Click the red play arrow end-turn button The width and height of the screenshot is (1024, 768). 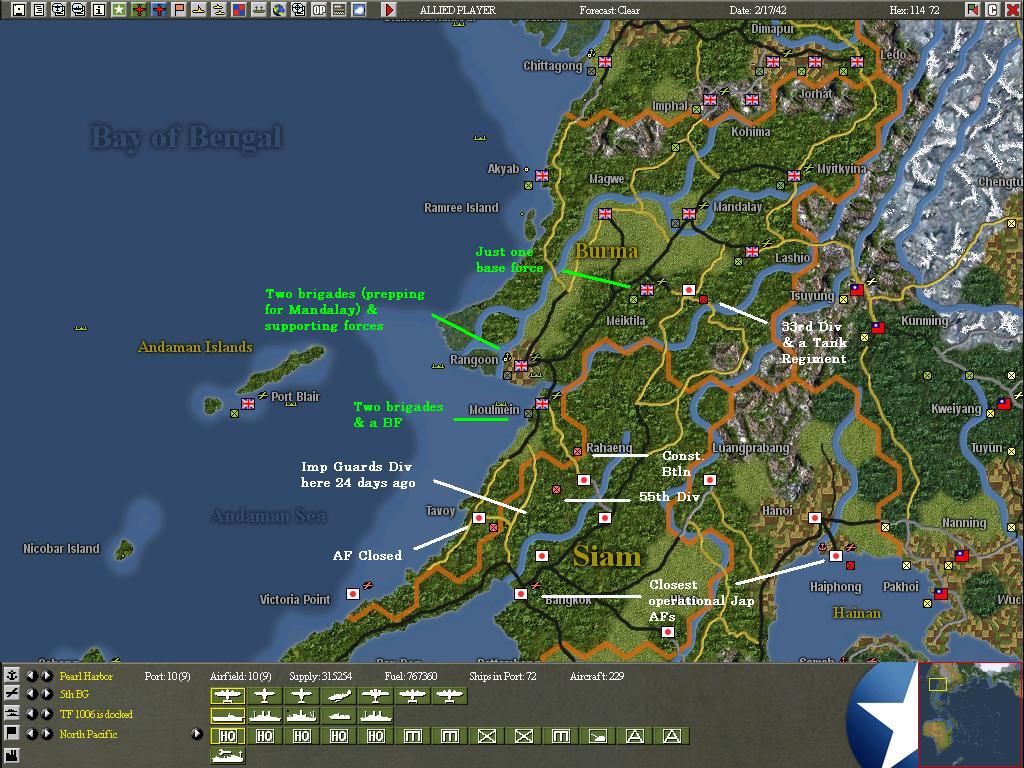tap(389, 10)
